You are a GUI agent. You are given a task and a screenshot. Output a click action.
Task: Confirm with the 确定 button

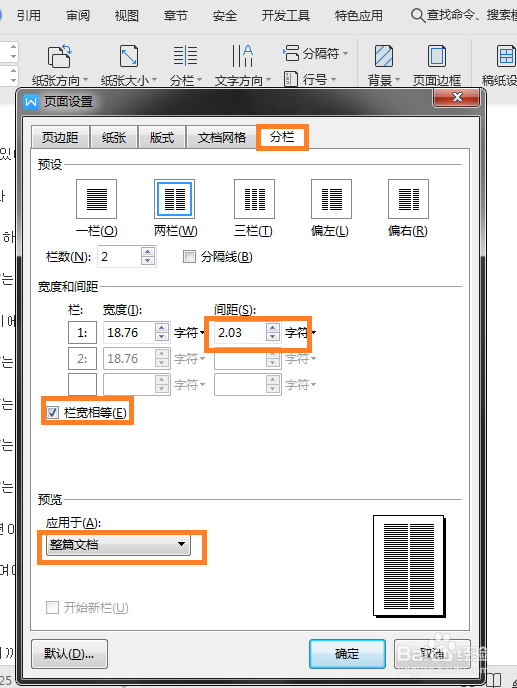click(x=347, y=654)
